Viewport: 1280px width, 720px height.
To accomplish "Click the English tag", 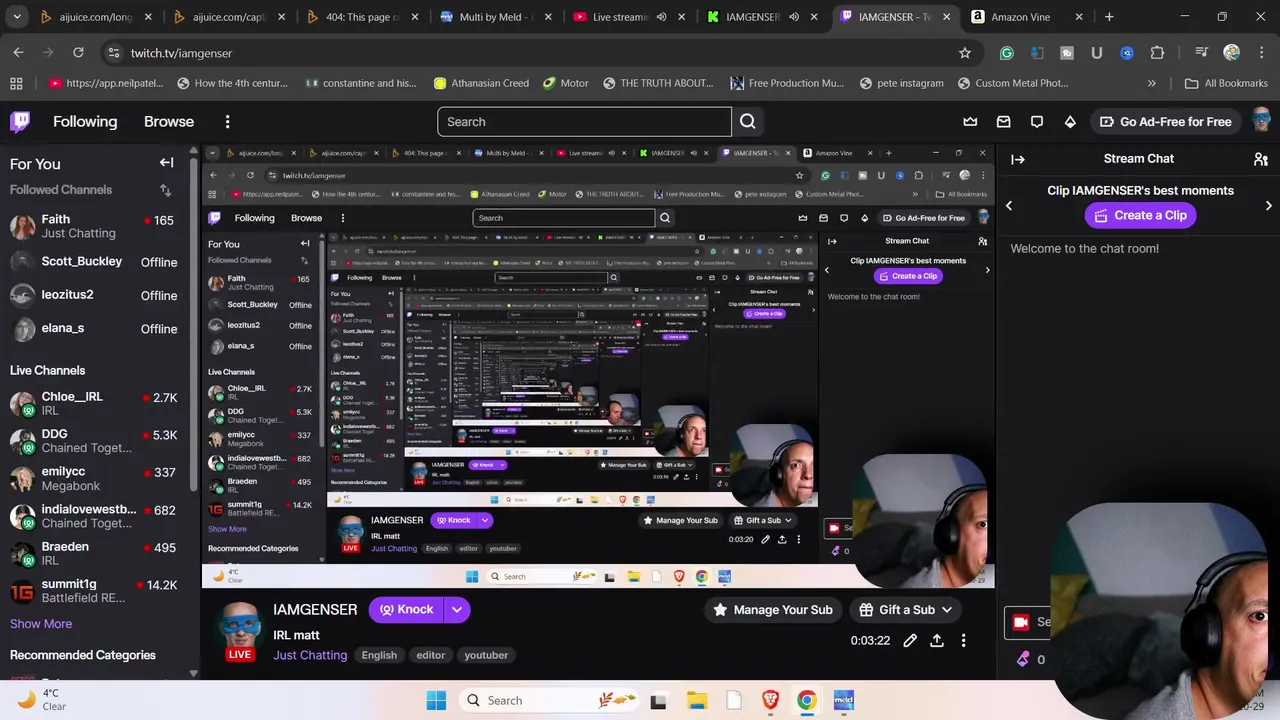I will click(x=379, y=655).
